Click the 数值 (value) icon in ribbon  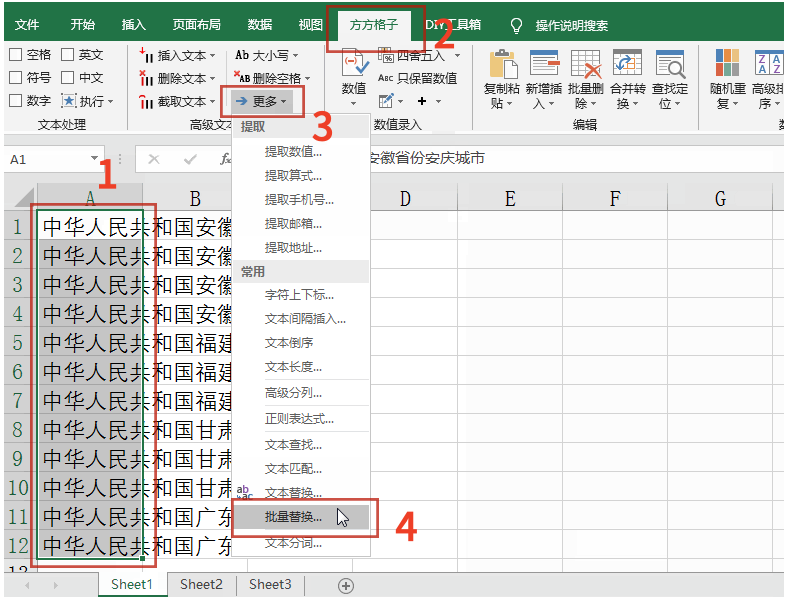(x=354, y=66)
